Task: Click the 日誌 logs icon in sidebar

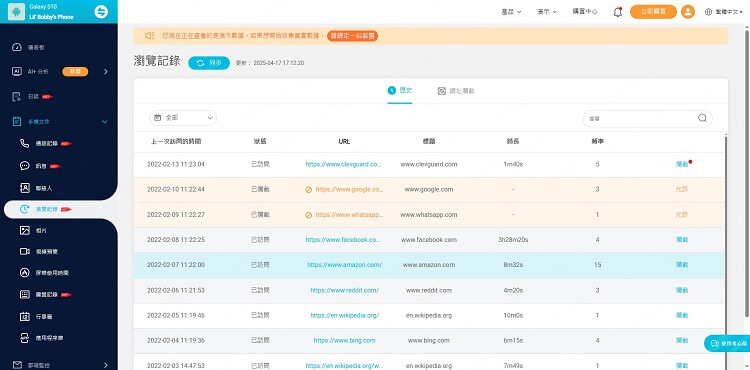Action: pos(17,97)
